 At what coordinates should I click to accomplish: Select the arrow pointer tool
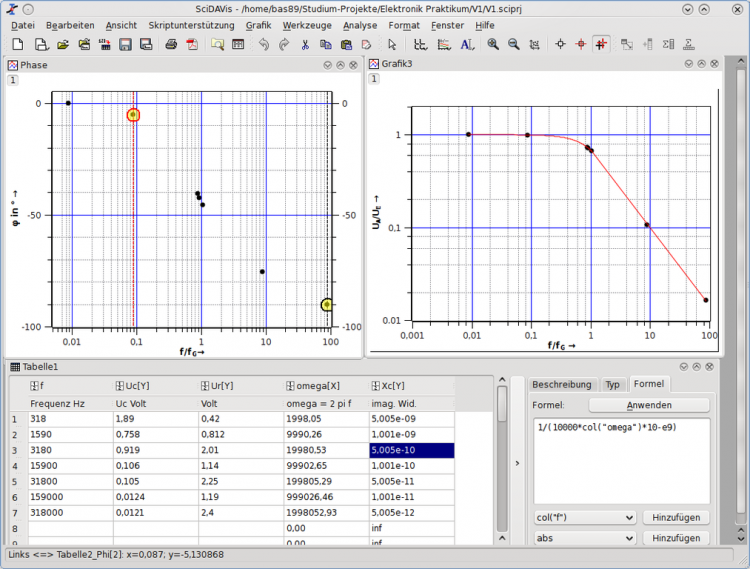[x=392, y=45]
